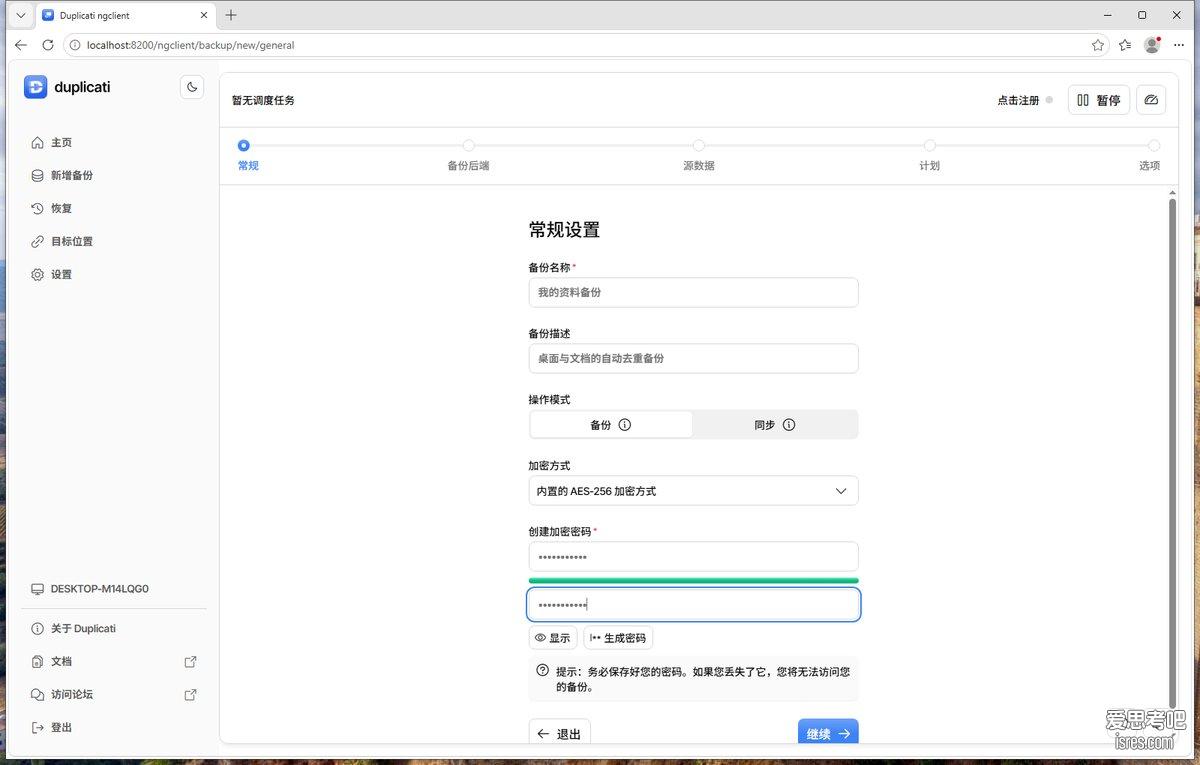Close the Duplicati ngclient tab
Image resolution: width=1200 pixels, height=765 pixels.
pos(204,15)
